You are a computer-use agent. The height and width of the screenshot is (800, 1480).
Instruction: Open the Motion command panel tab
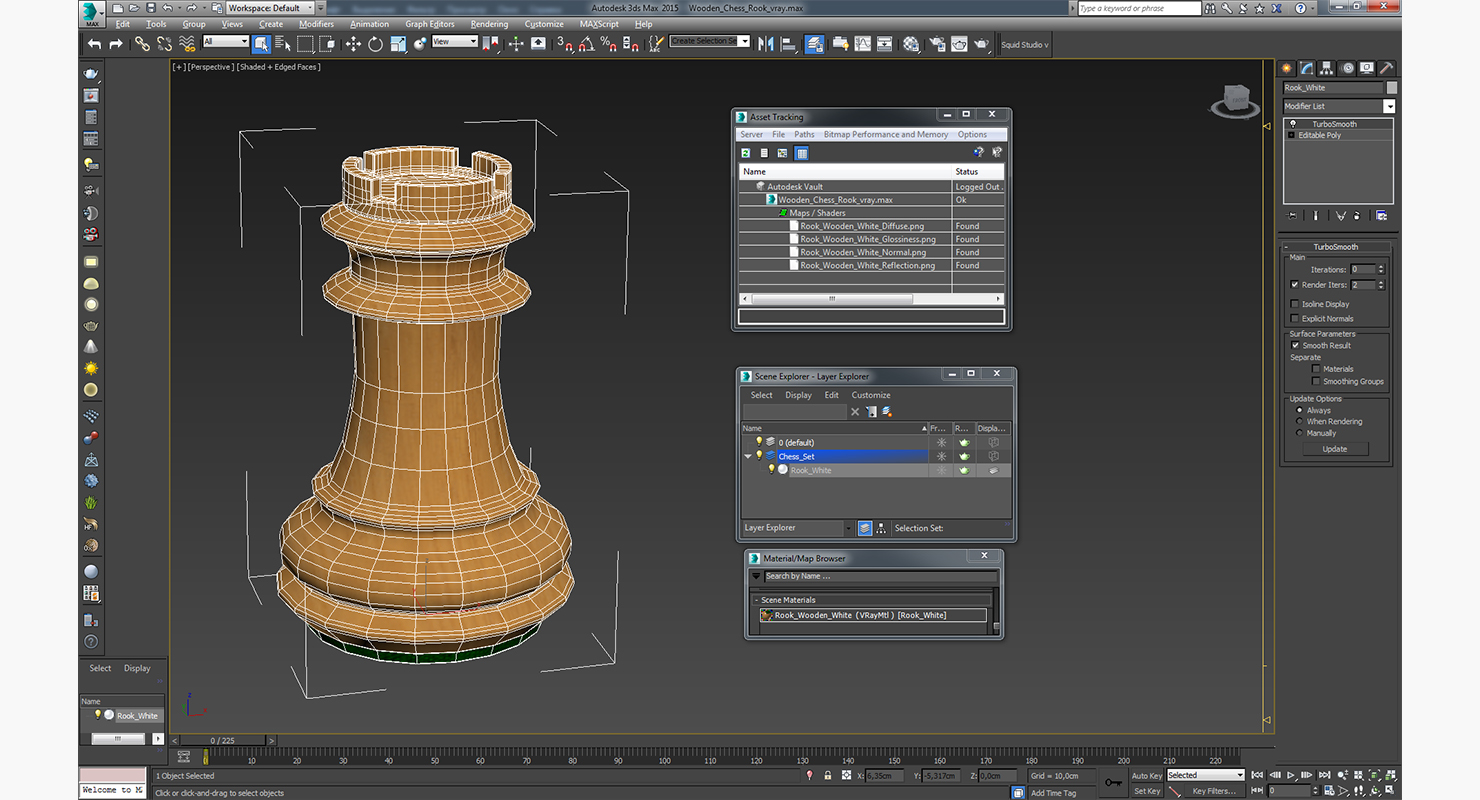(1348, 68)
